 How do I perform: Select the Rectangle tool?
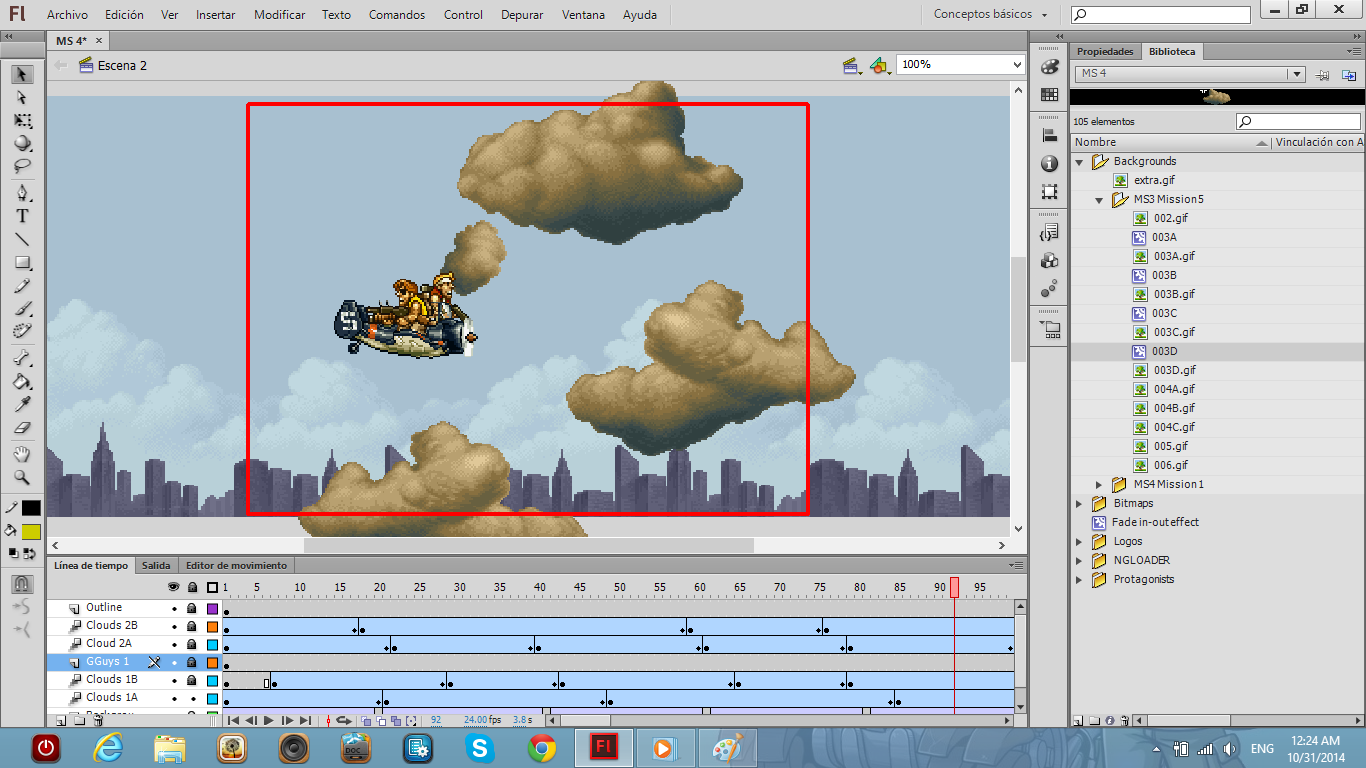coord(22,263)
